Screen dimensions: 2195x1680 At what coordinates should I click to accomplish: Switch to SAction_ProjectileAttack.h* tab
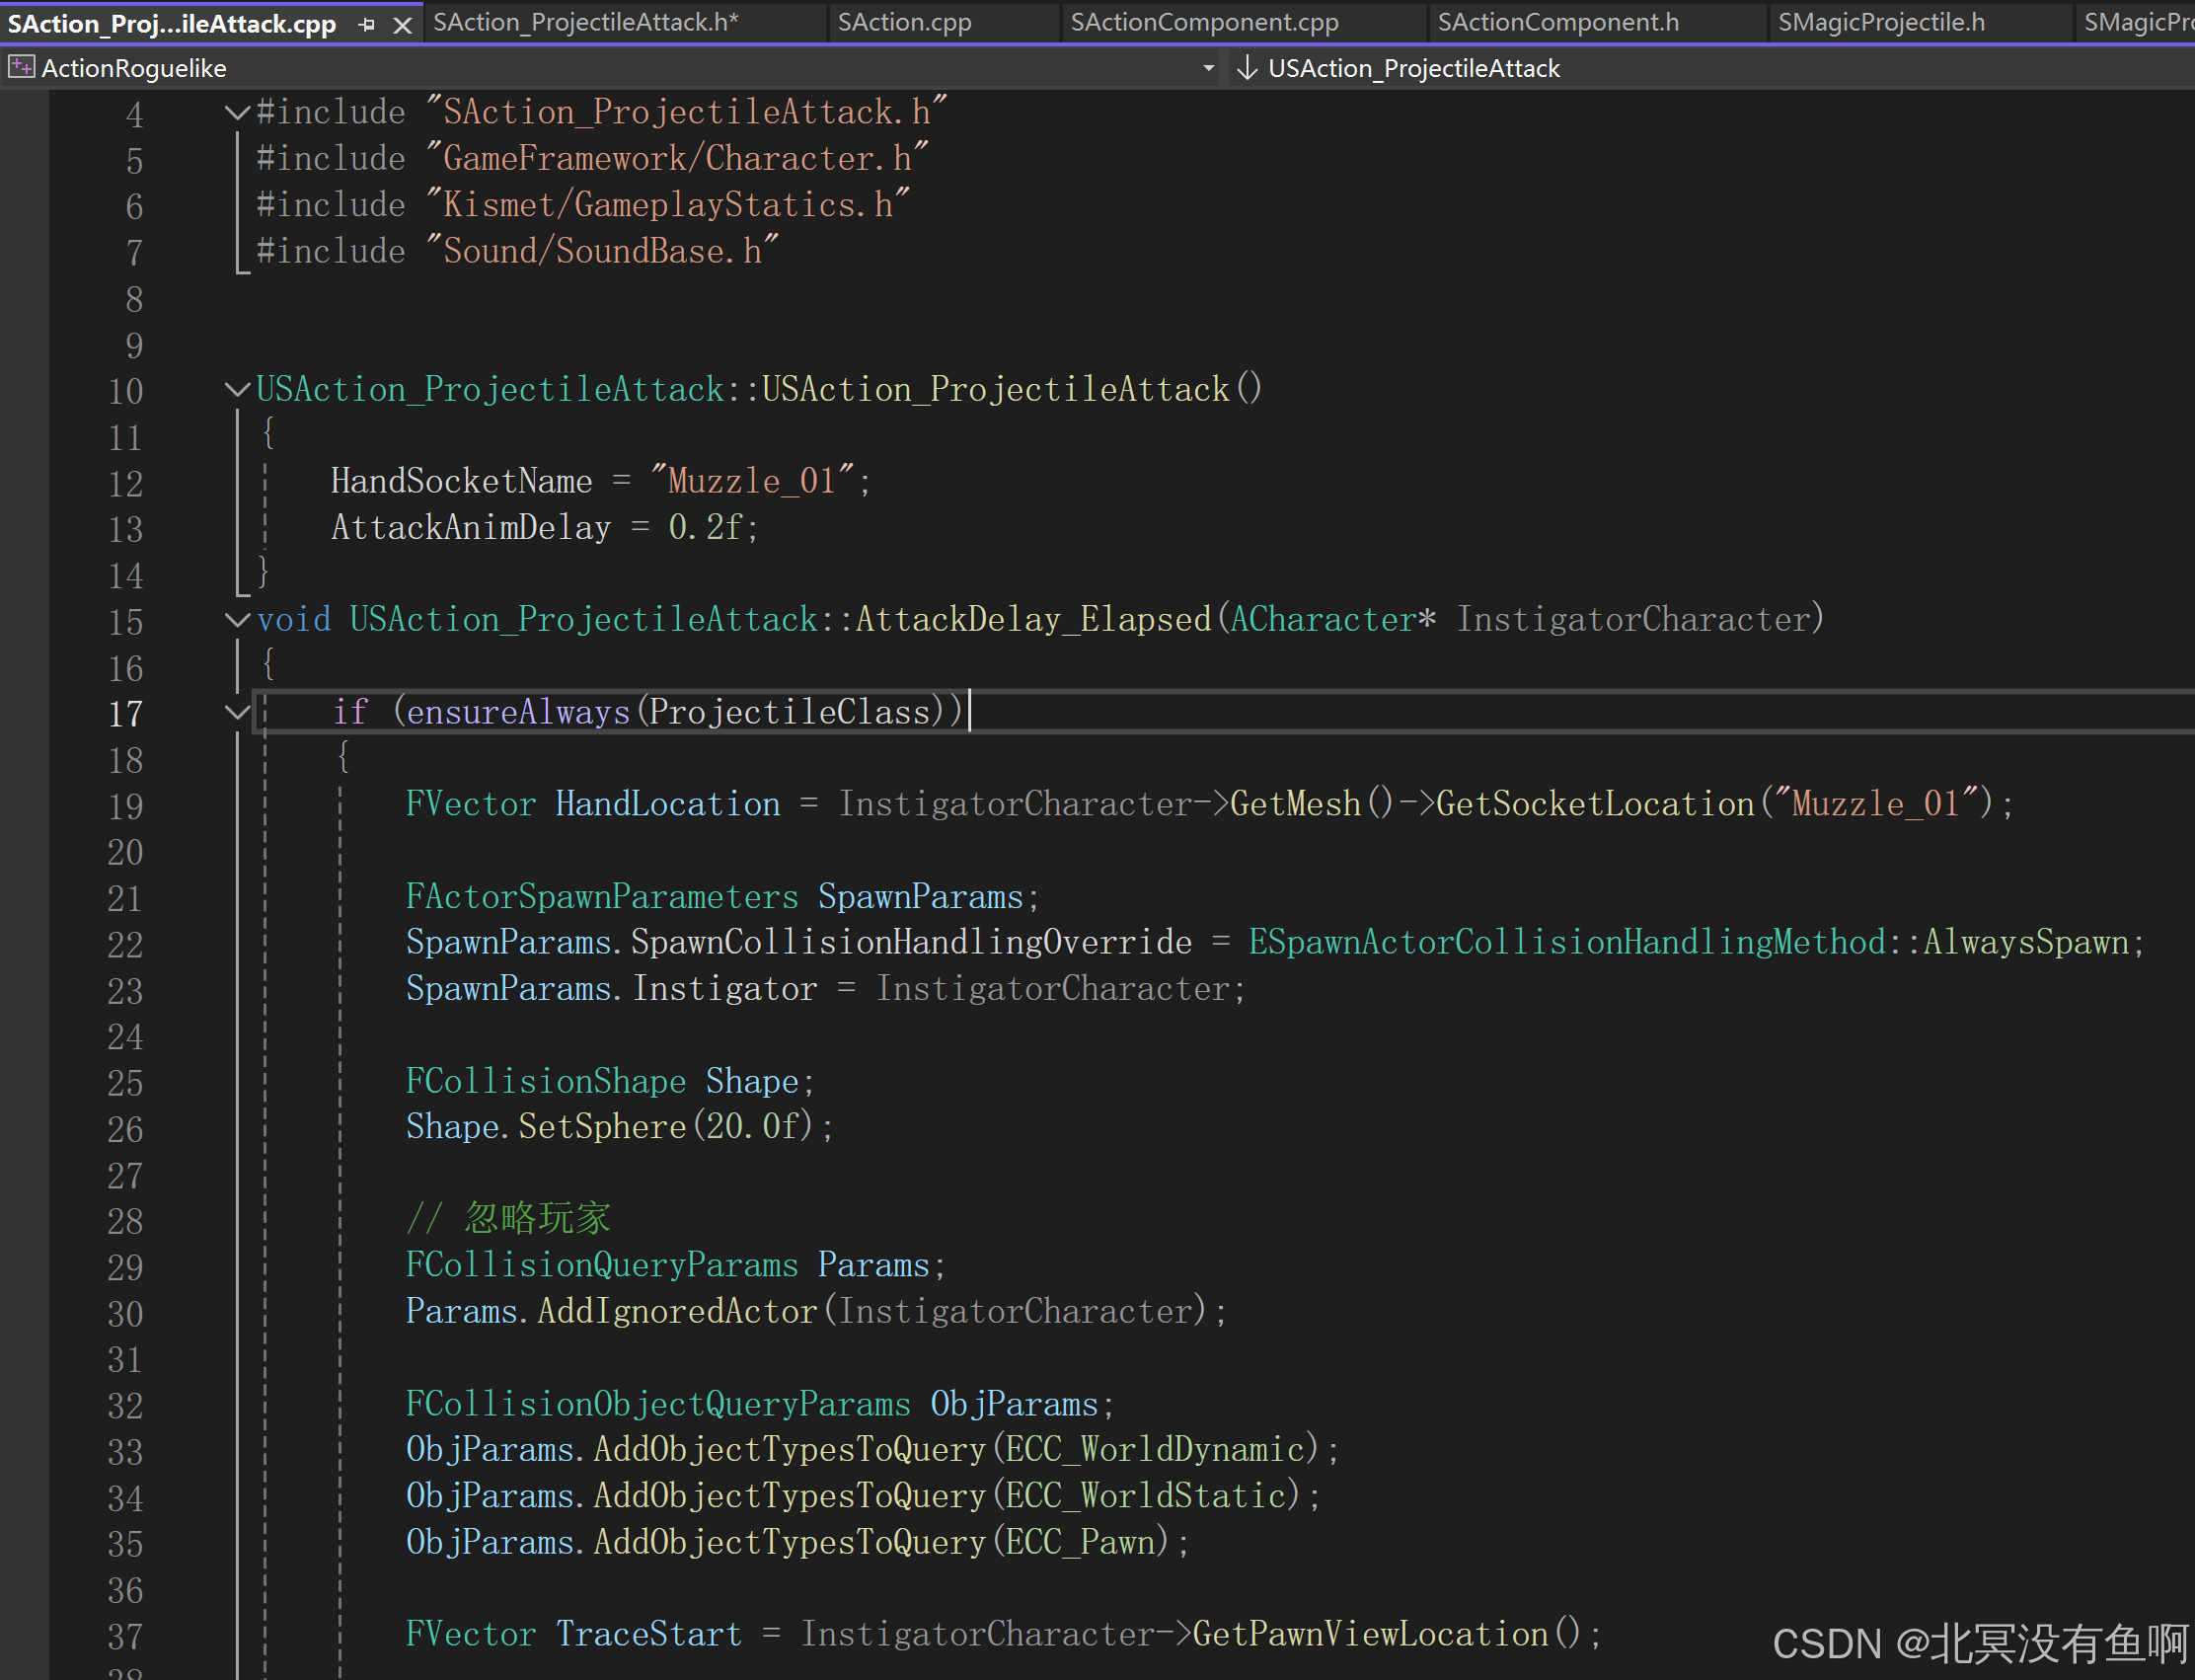pos(586,22)
